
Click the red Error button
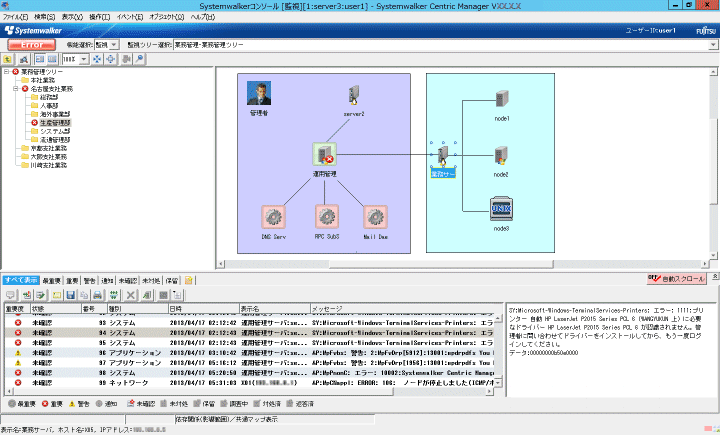31,45
